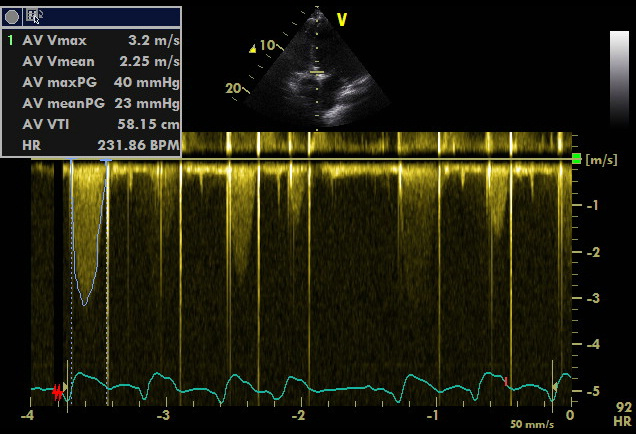Click the -2 second mark on time axis
Screen dimensions: 636x434
tap(298, 415)
